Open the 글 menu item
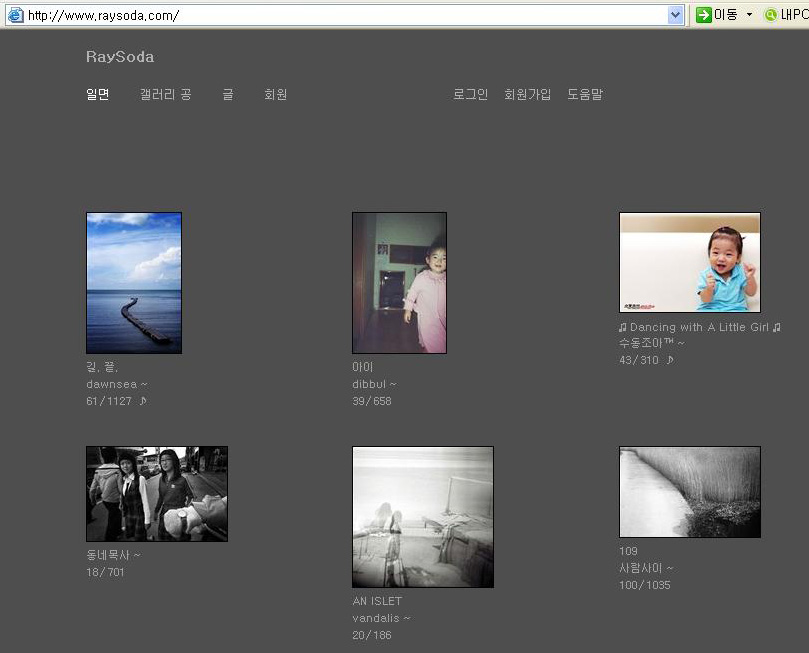The height and width of the screenshot is (653, 809). (x=228, y=94)
